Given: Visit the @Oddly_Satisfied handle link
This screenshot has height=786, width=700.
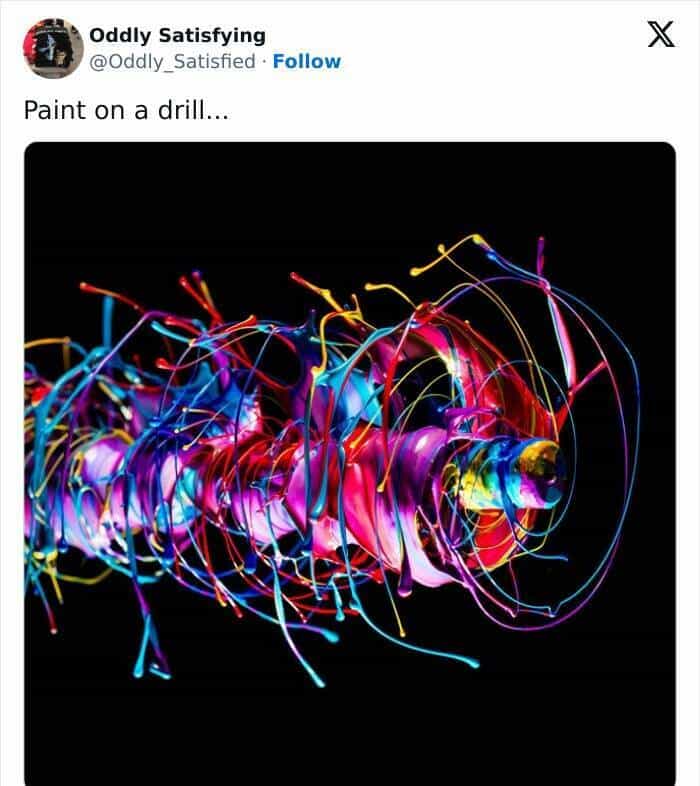Looking at the screenshot, I should (x=172, y=61).
